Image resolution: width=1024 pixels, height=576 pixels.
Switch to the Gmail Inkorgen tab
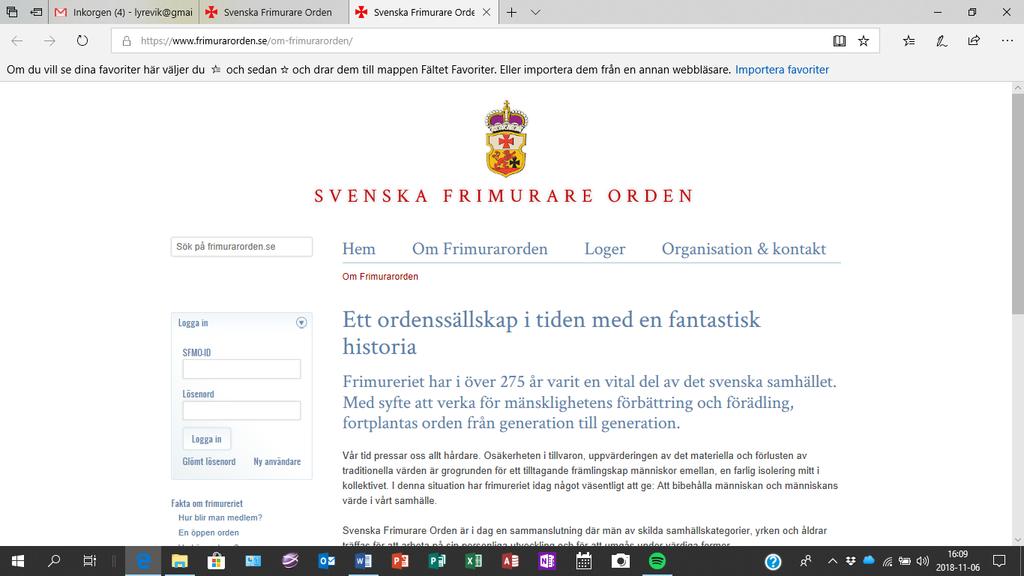click(123, 12)
